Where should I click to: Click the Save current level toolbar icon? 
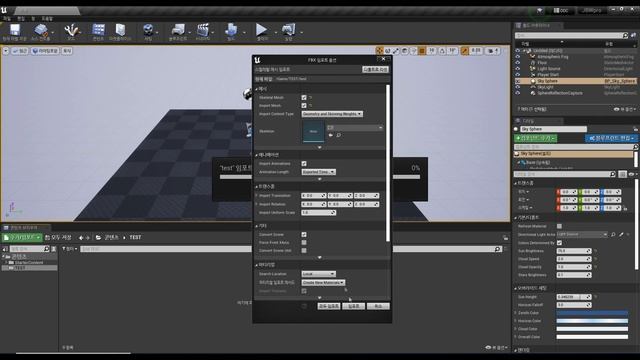pyautogui.click(x=15, y=30)
